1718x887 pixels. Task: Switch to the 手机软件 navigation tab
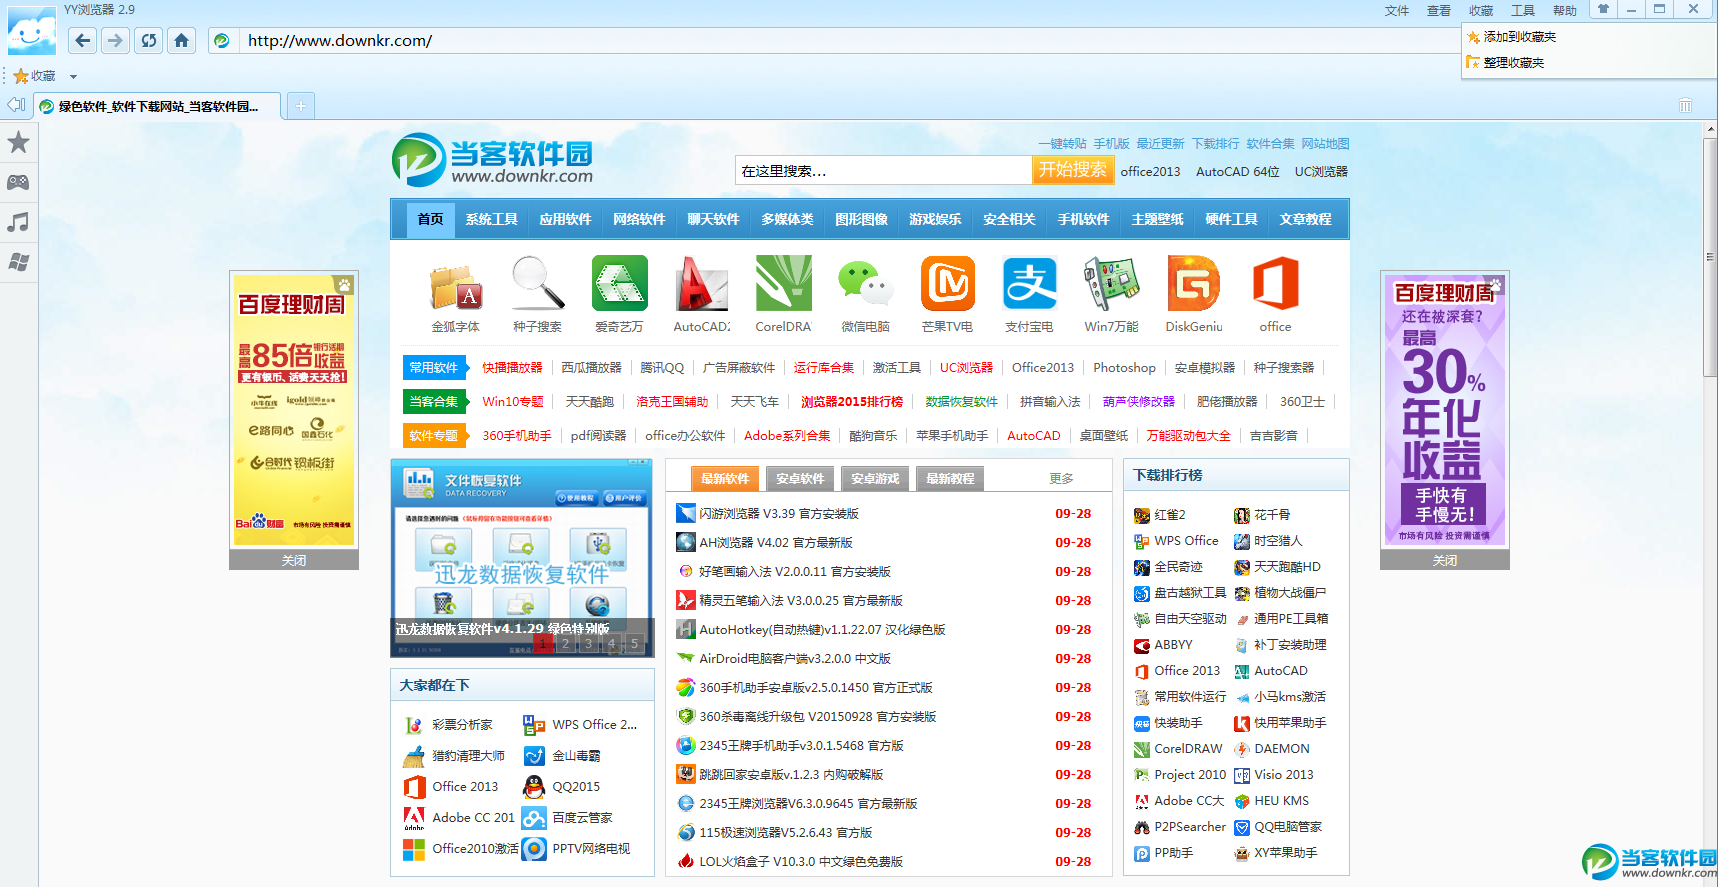click(1083, 219)
